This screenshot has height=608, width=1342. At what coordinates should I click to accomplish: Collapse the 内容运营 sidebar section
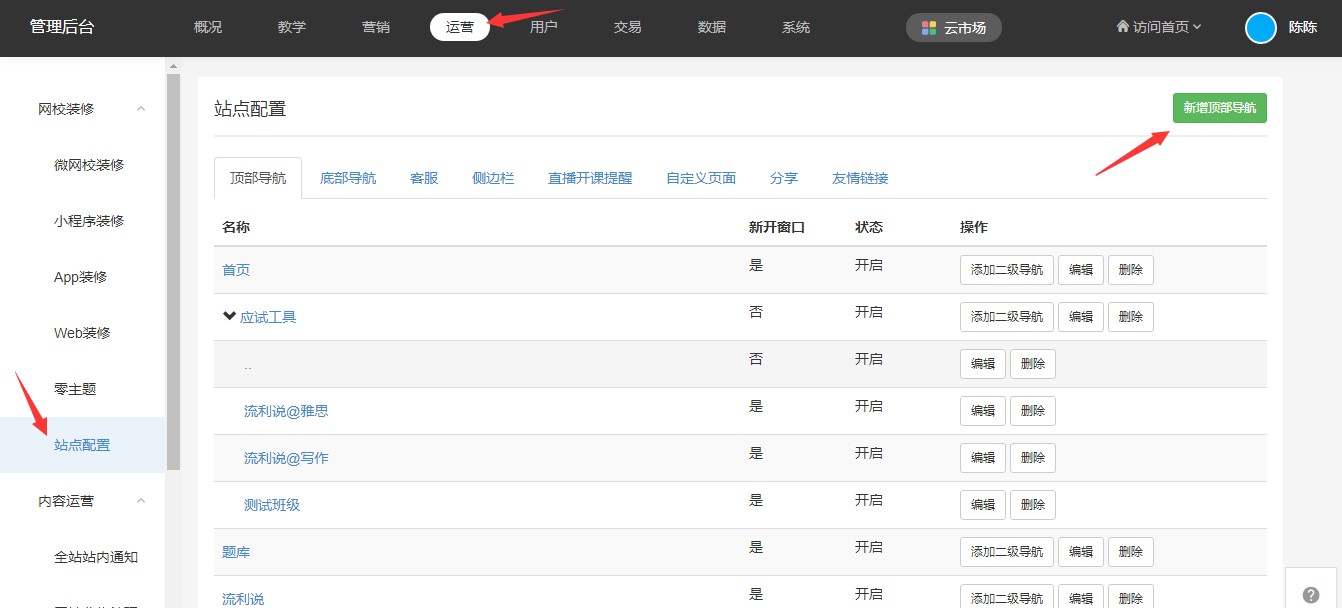tap(141, 501)
